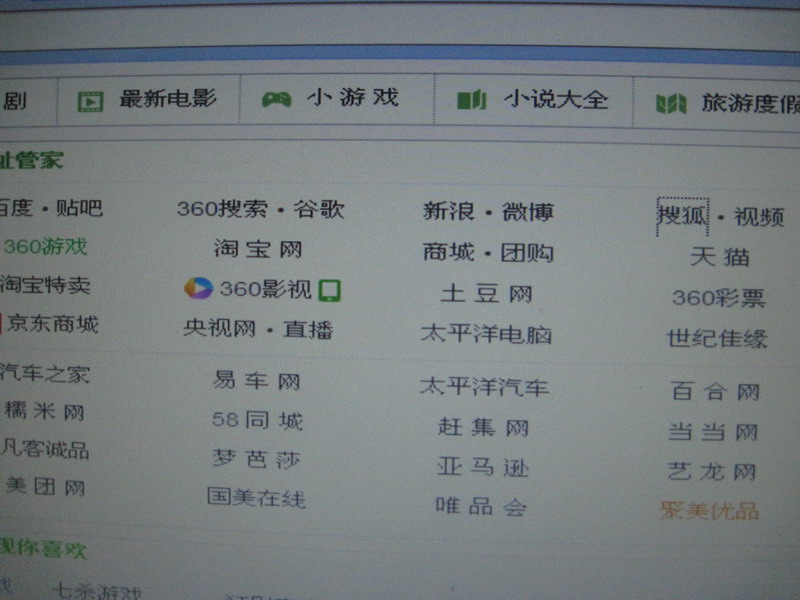Open the 小说大全 text label in the top bar
Screen dimensions: 800x600
click(x=556, y=99)
